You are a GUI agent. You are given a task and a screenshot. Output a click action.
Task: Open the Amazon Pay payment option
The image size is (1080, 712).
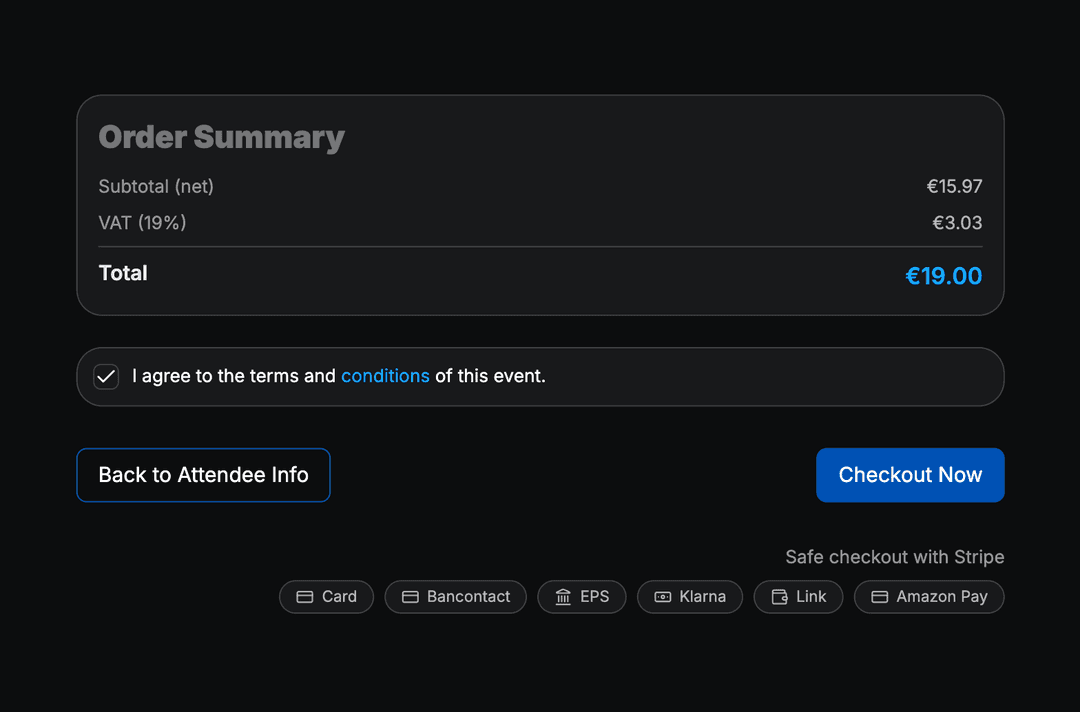(929, 597)
